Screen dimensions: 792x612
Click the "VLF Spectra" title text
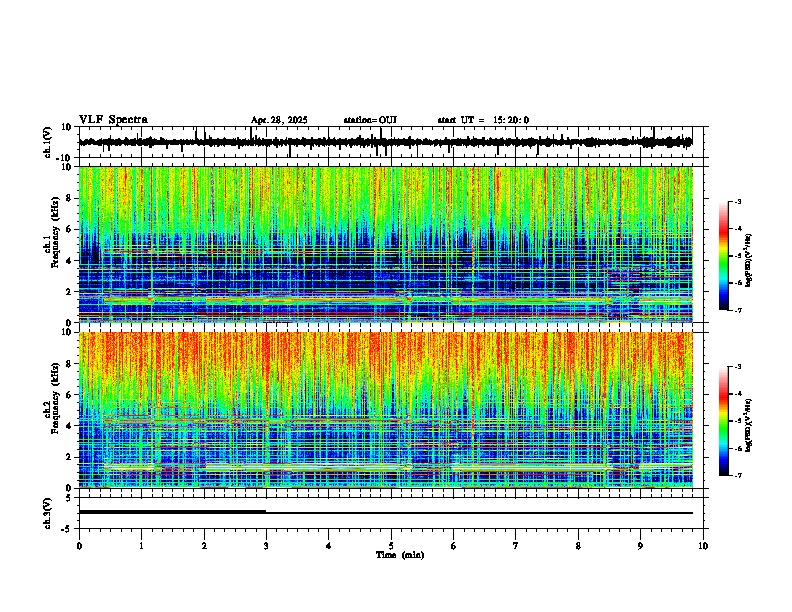point(113,120)
